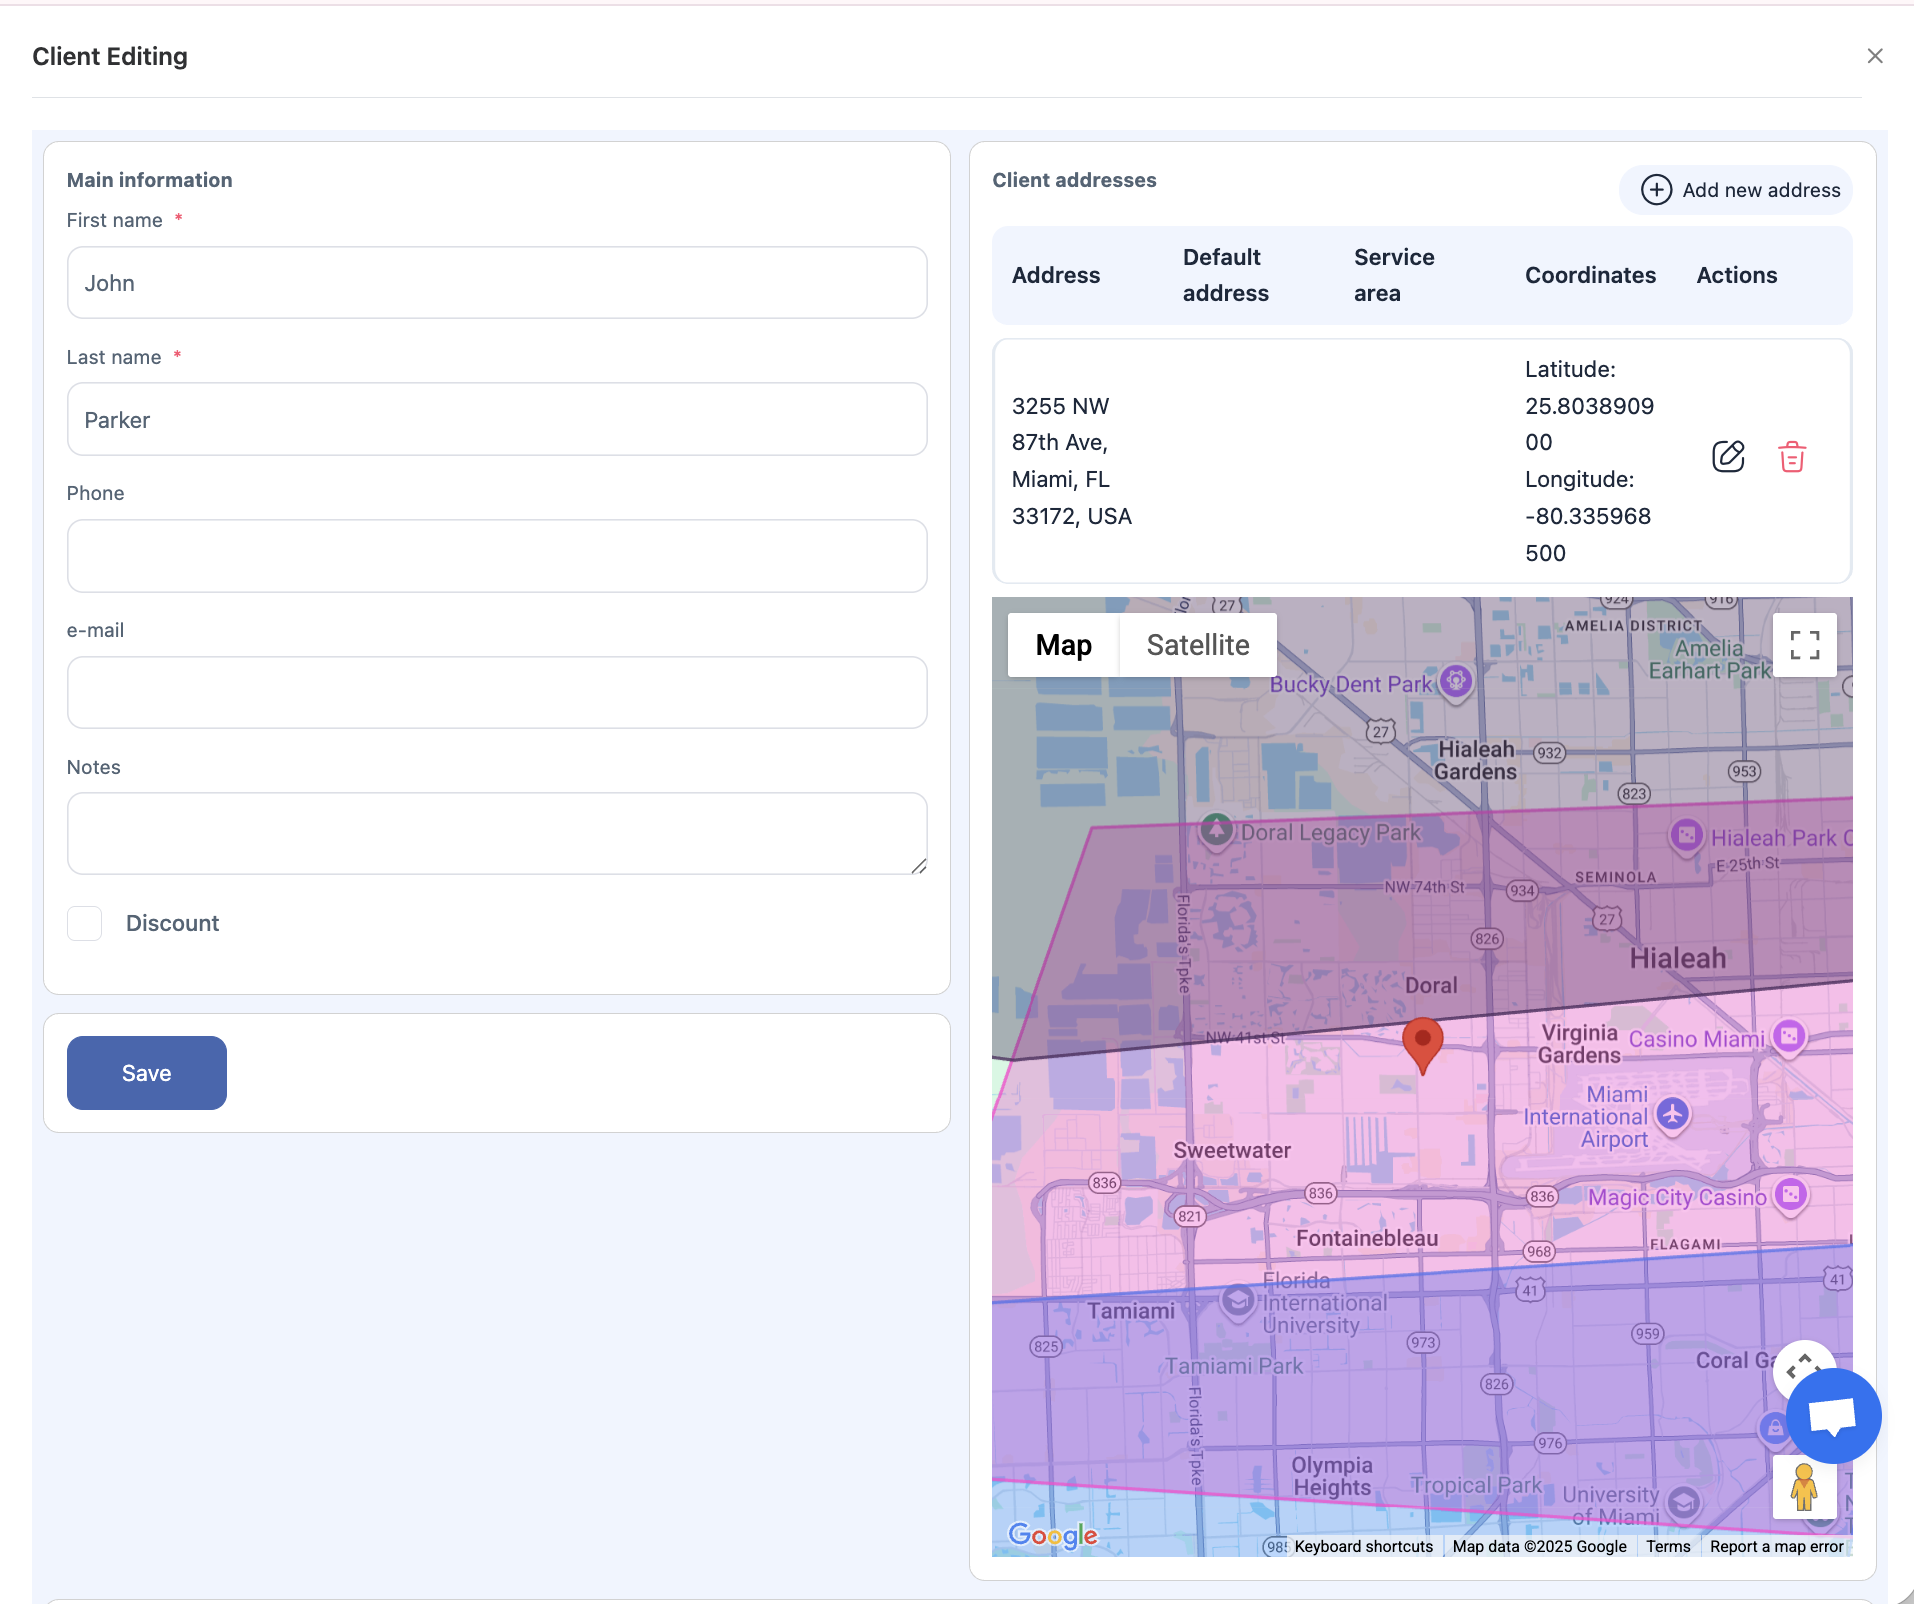
Task: Click the Miami International Airport marker
Action: coord(1672,1113)
